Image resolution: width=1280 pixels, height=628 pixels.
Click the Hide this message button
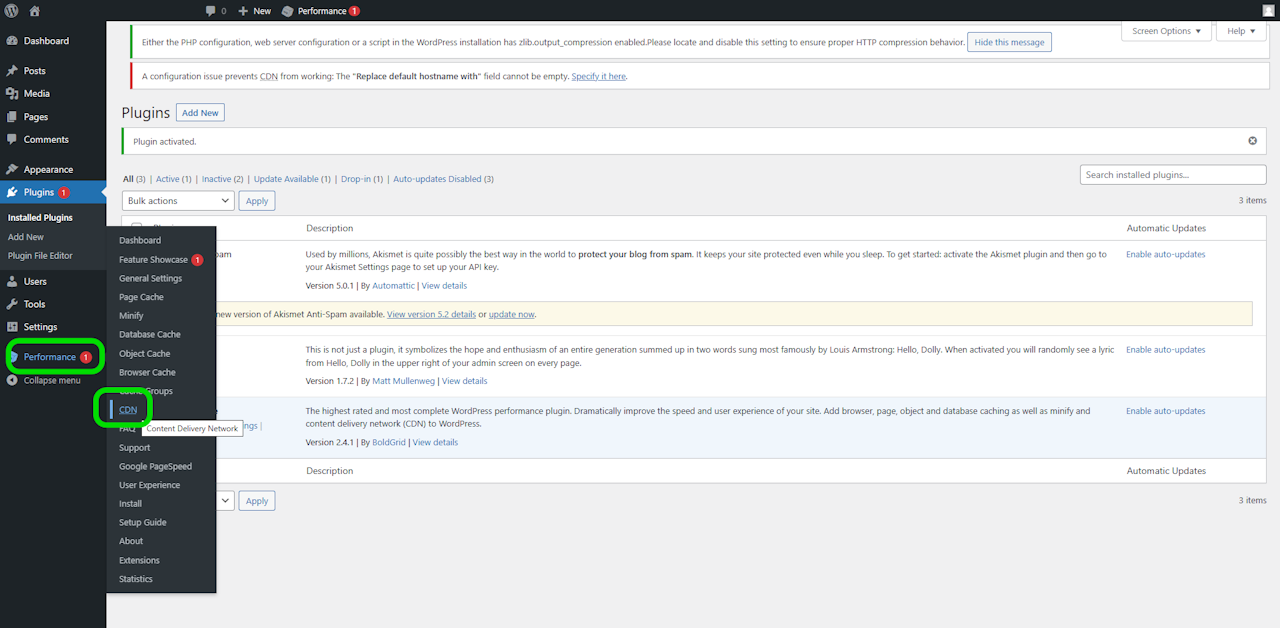1009,42
